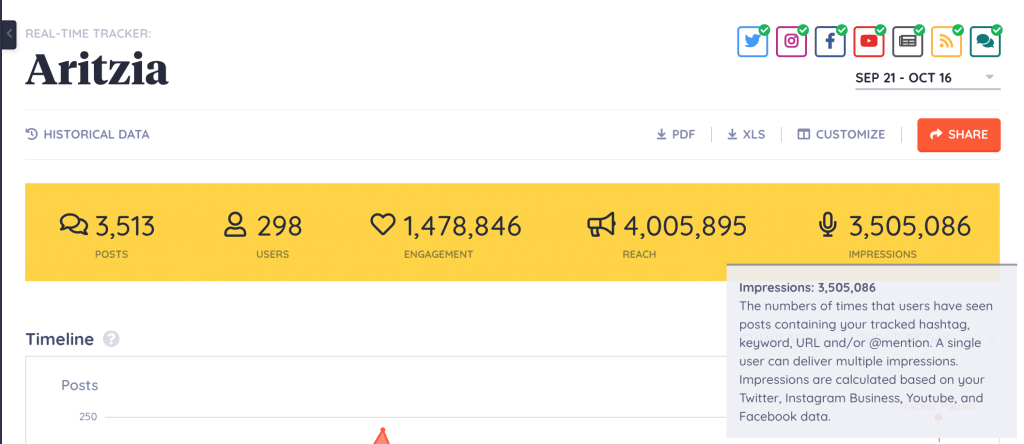Click the 3,513 posts value
1024x444 pixels.
(x=125, y=226)
